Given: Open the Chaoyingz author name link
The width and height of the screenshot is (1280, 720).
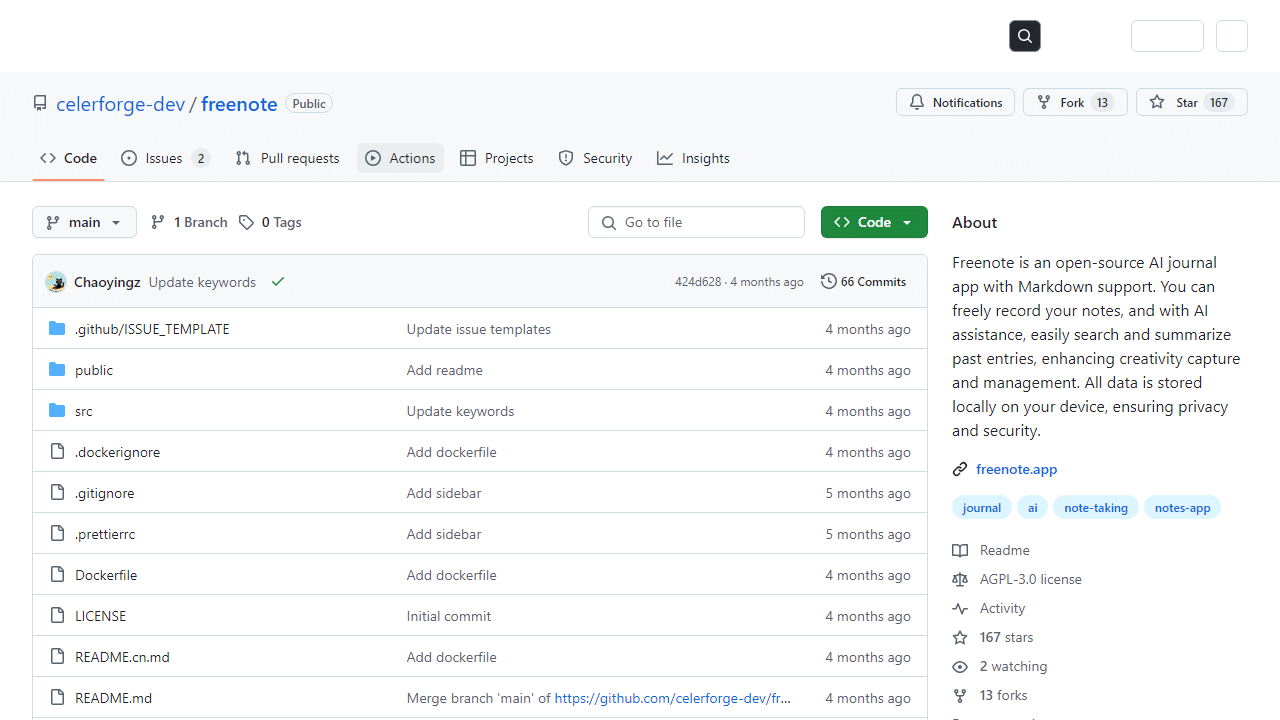Looking at the screenshot, I should pos(107,282).
